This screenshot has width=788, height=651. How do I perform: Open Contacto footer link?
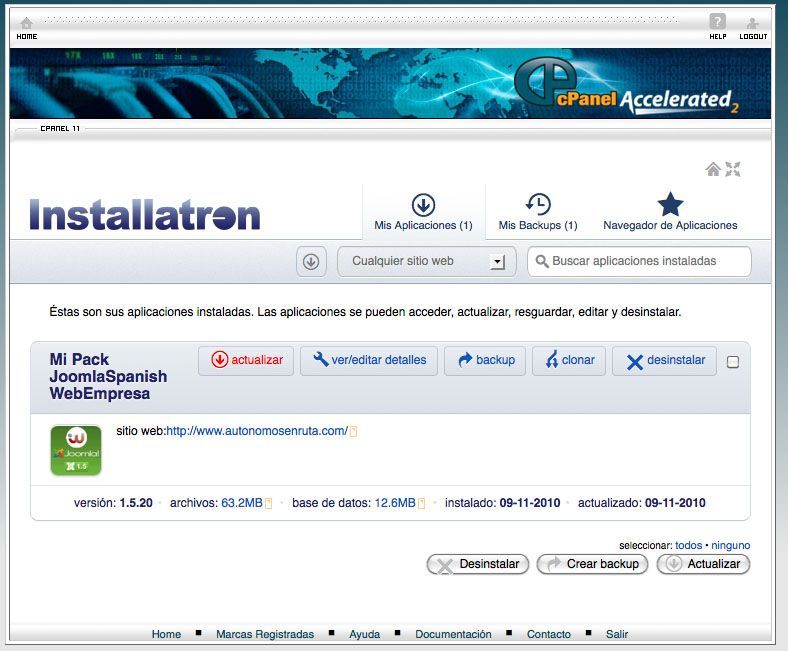click(x=549, y=634)
